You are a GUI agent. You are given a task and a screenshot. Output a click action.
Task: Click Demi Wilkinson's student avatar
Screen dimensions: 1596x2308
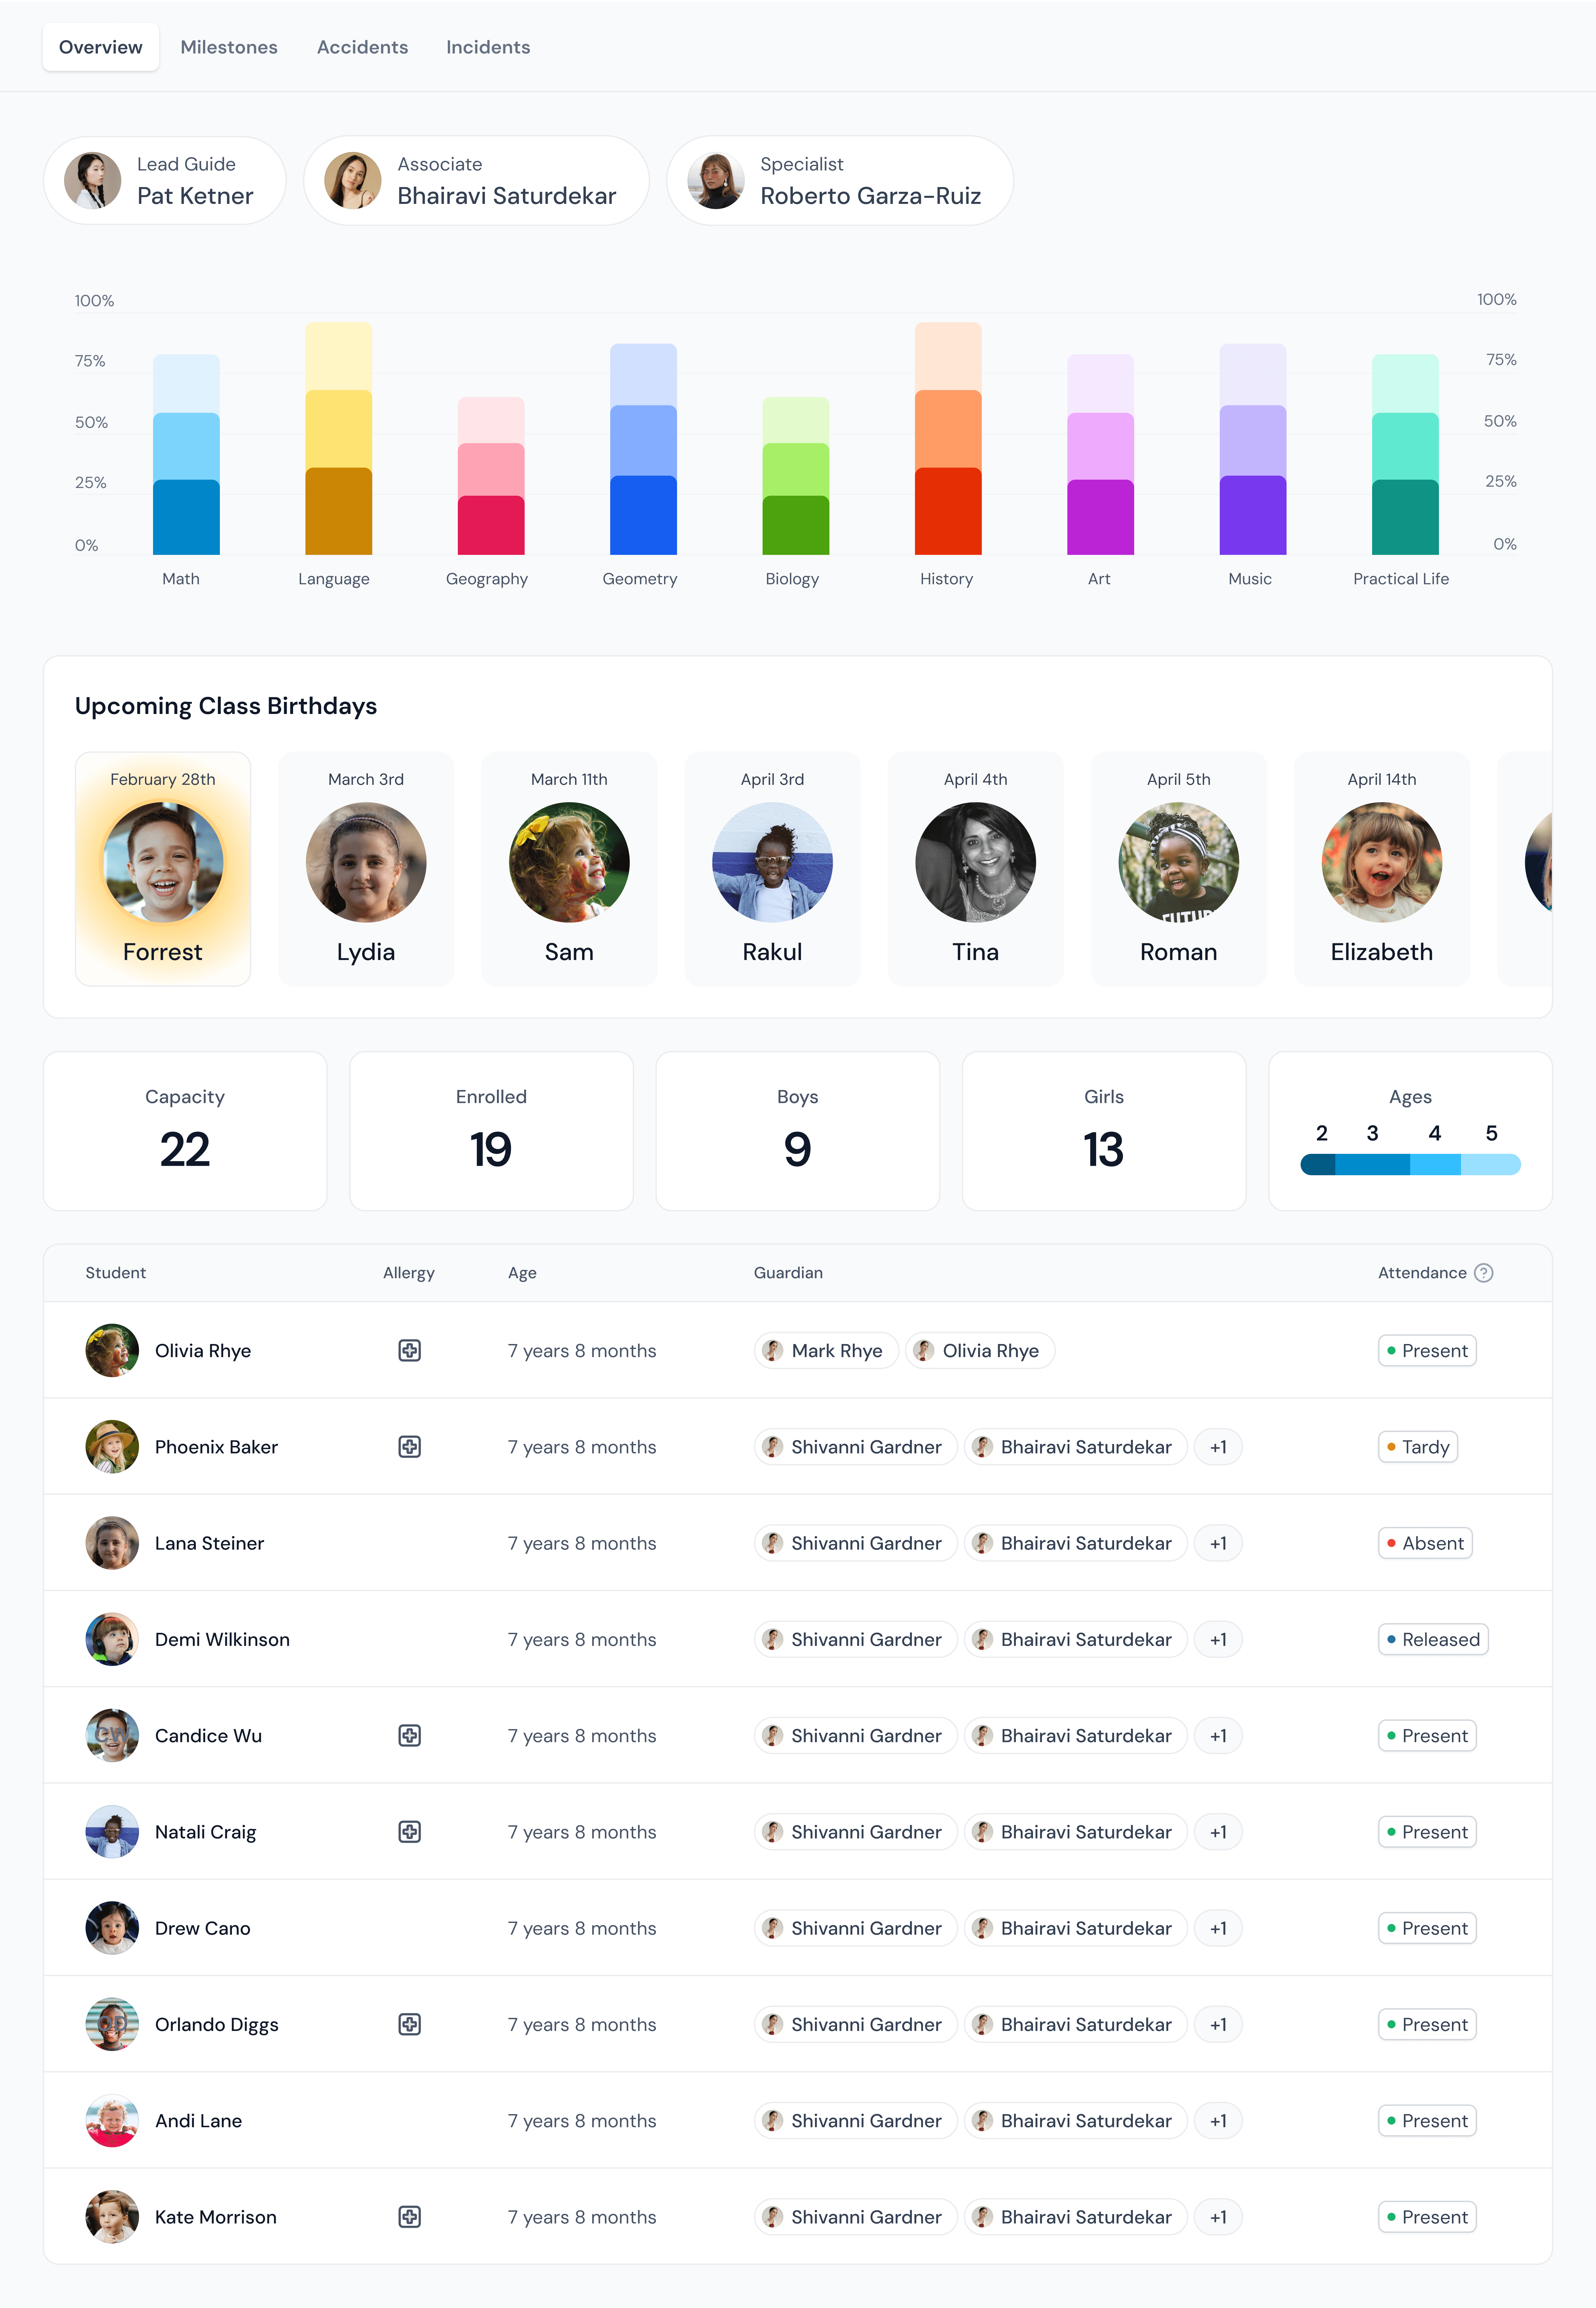112,1639
